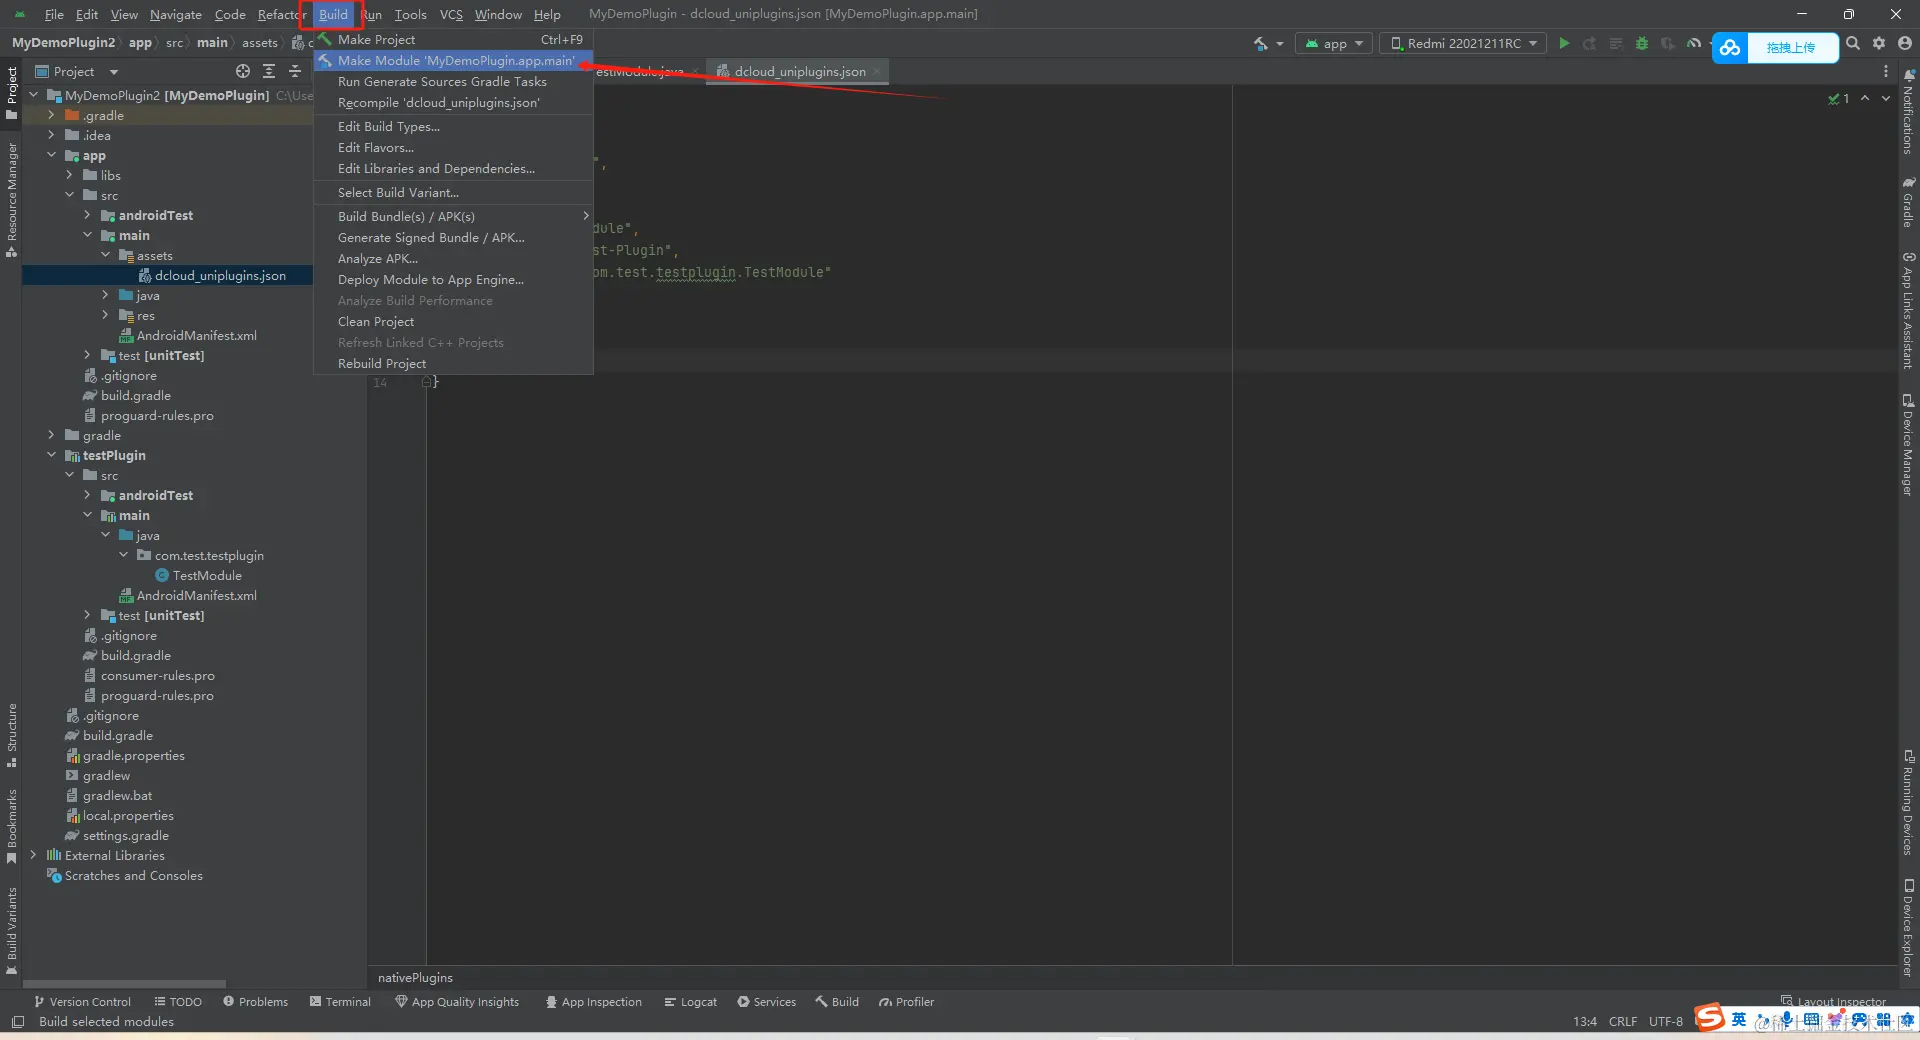1920x1040 pixels.
Task: Switch to dcloud_uniplugins.json editor tab
Action: [x=799, y=71]
